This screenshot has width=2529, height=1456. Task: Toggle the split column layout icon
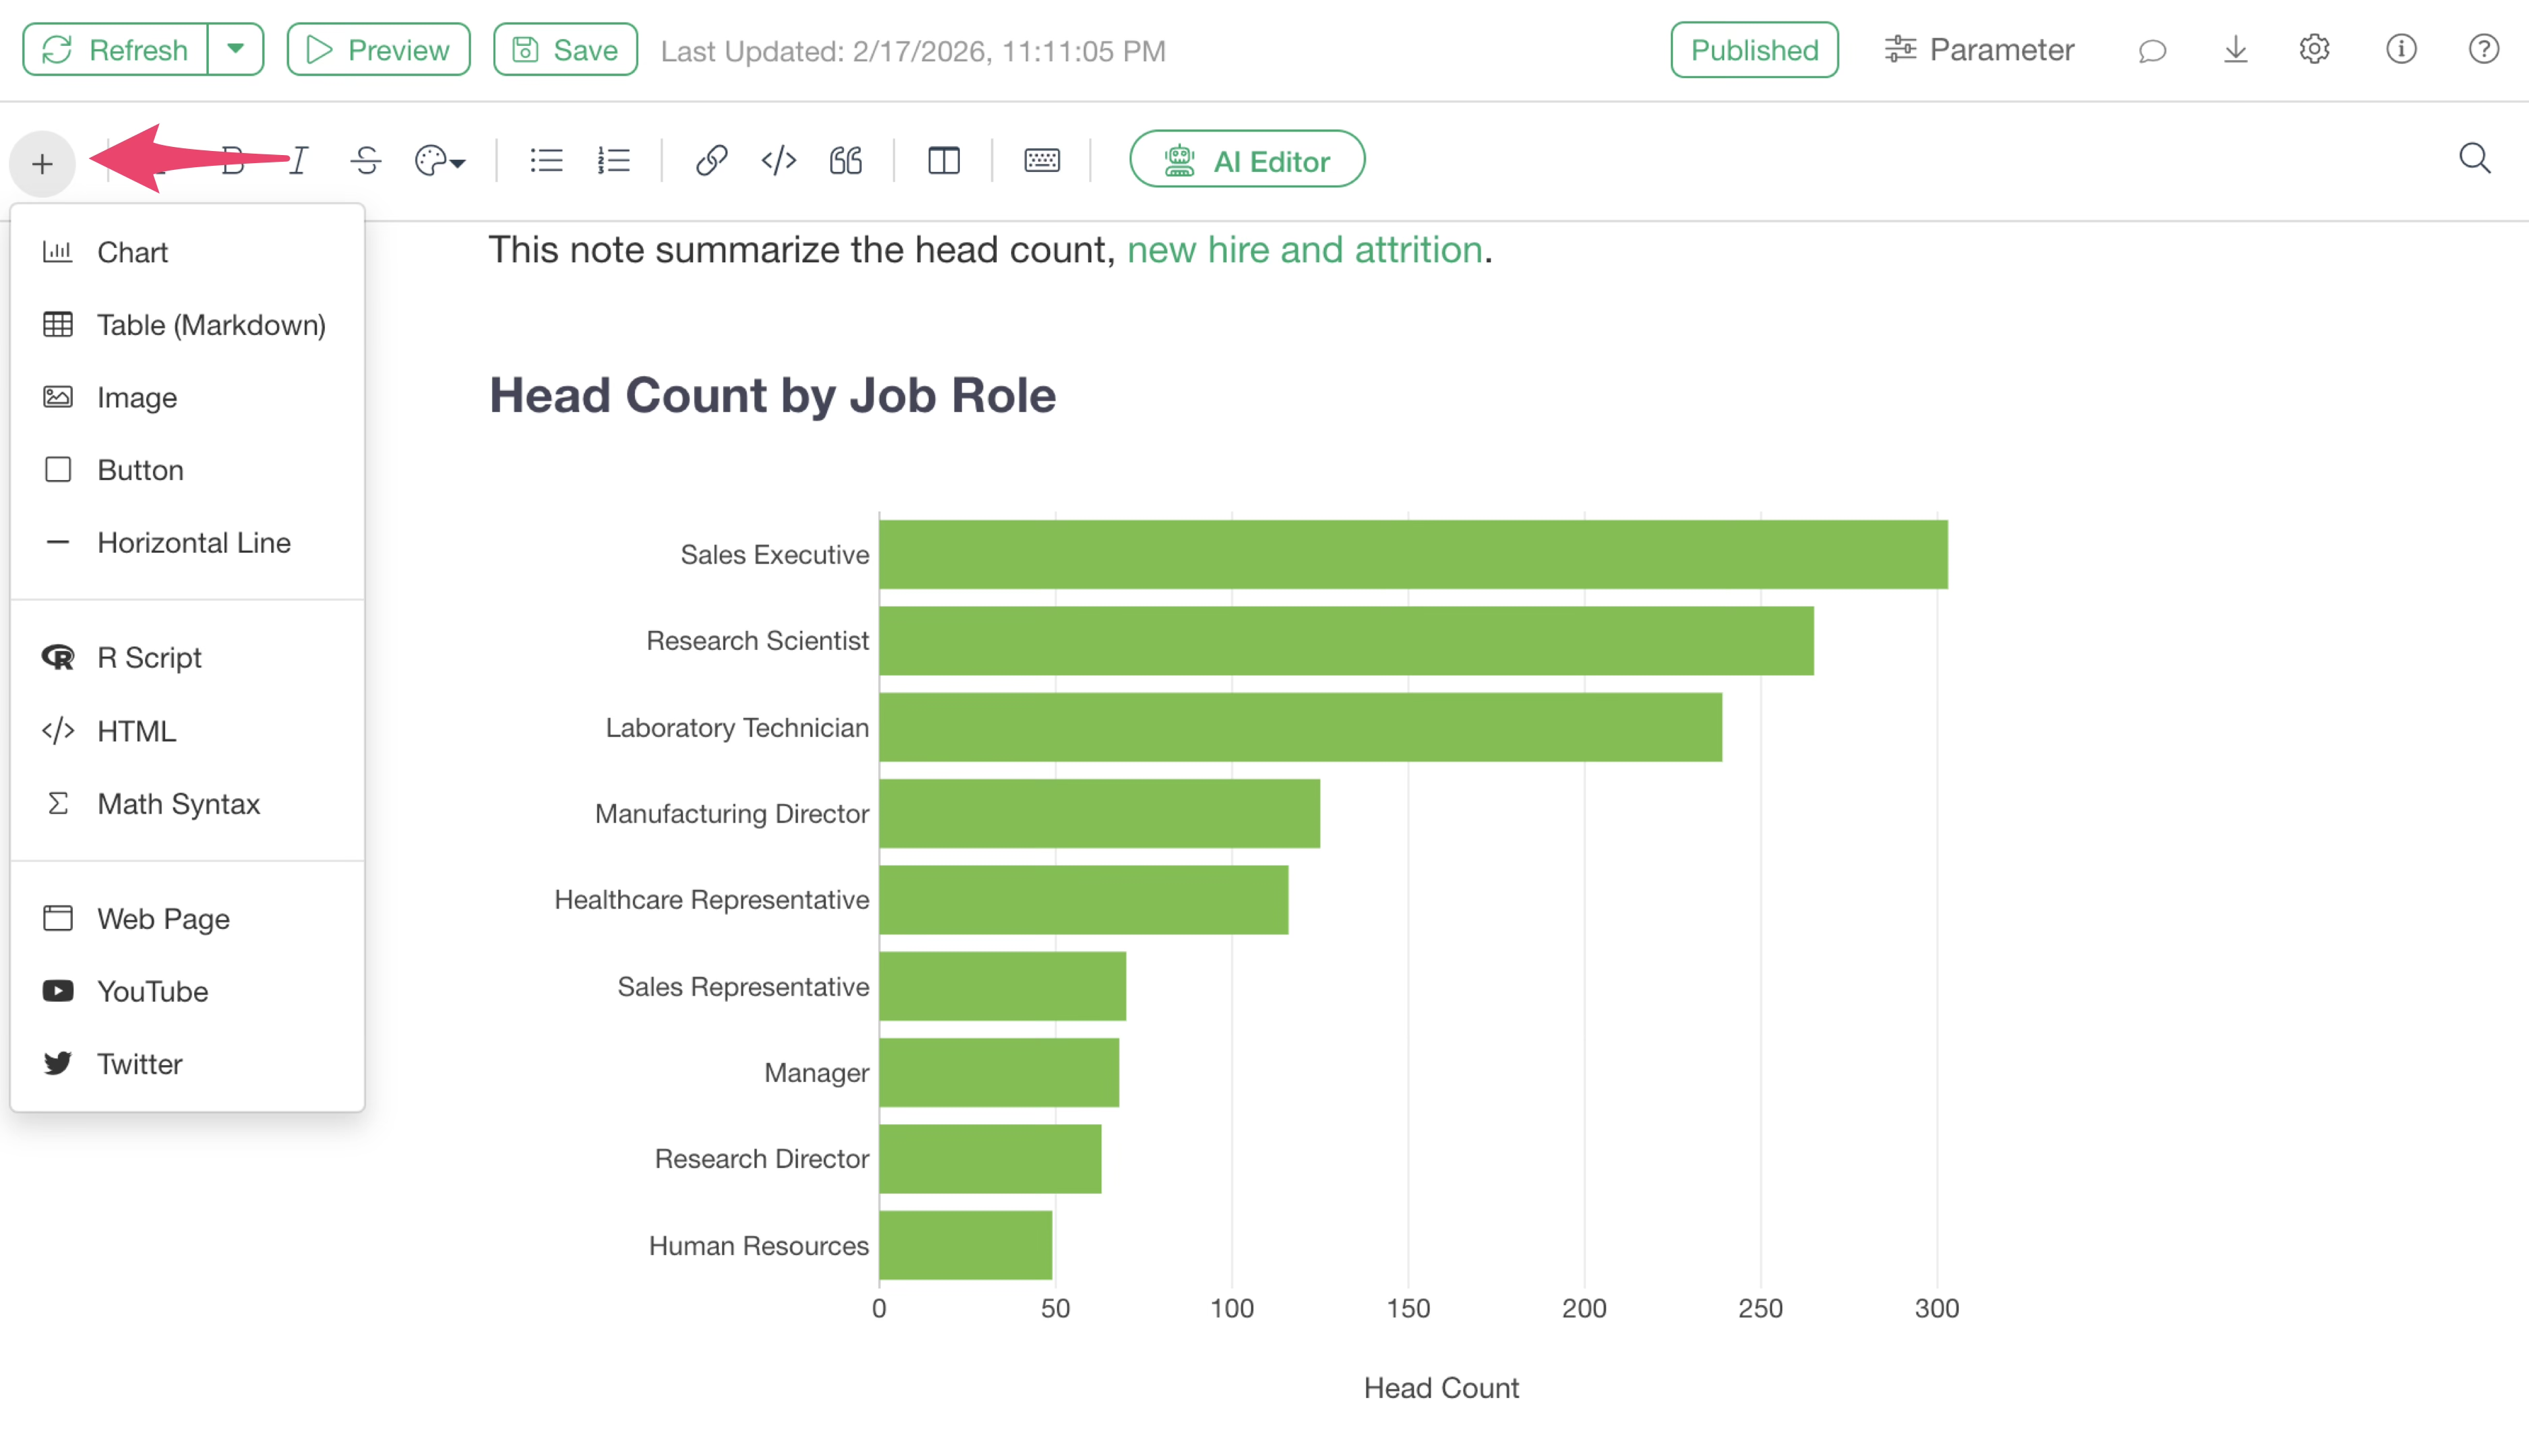pyautogui.click(x=943, y=160)
